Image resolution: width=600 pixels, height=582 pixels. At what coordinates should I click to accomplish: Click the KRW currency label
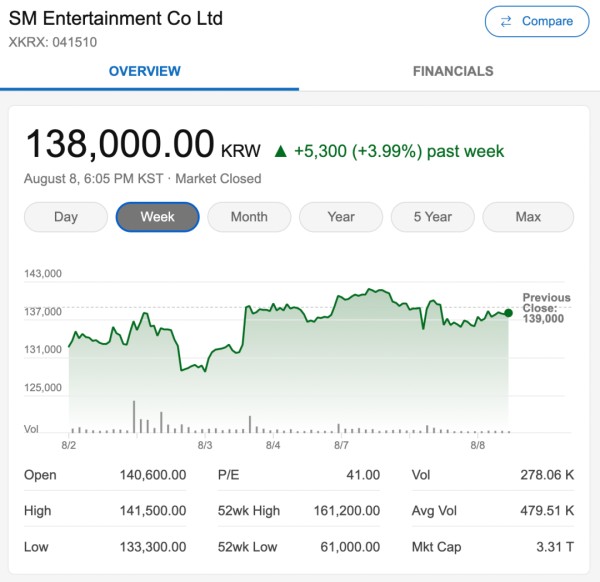[x=241, y=151]
